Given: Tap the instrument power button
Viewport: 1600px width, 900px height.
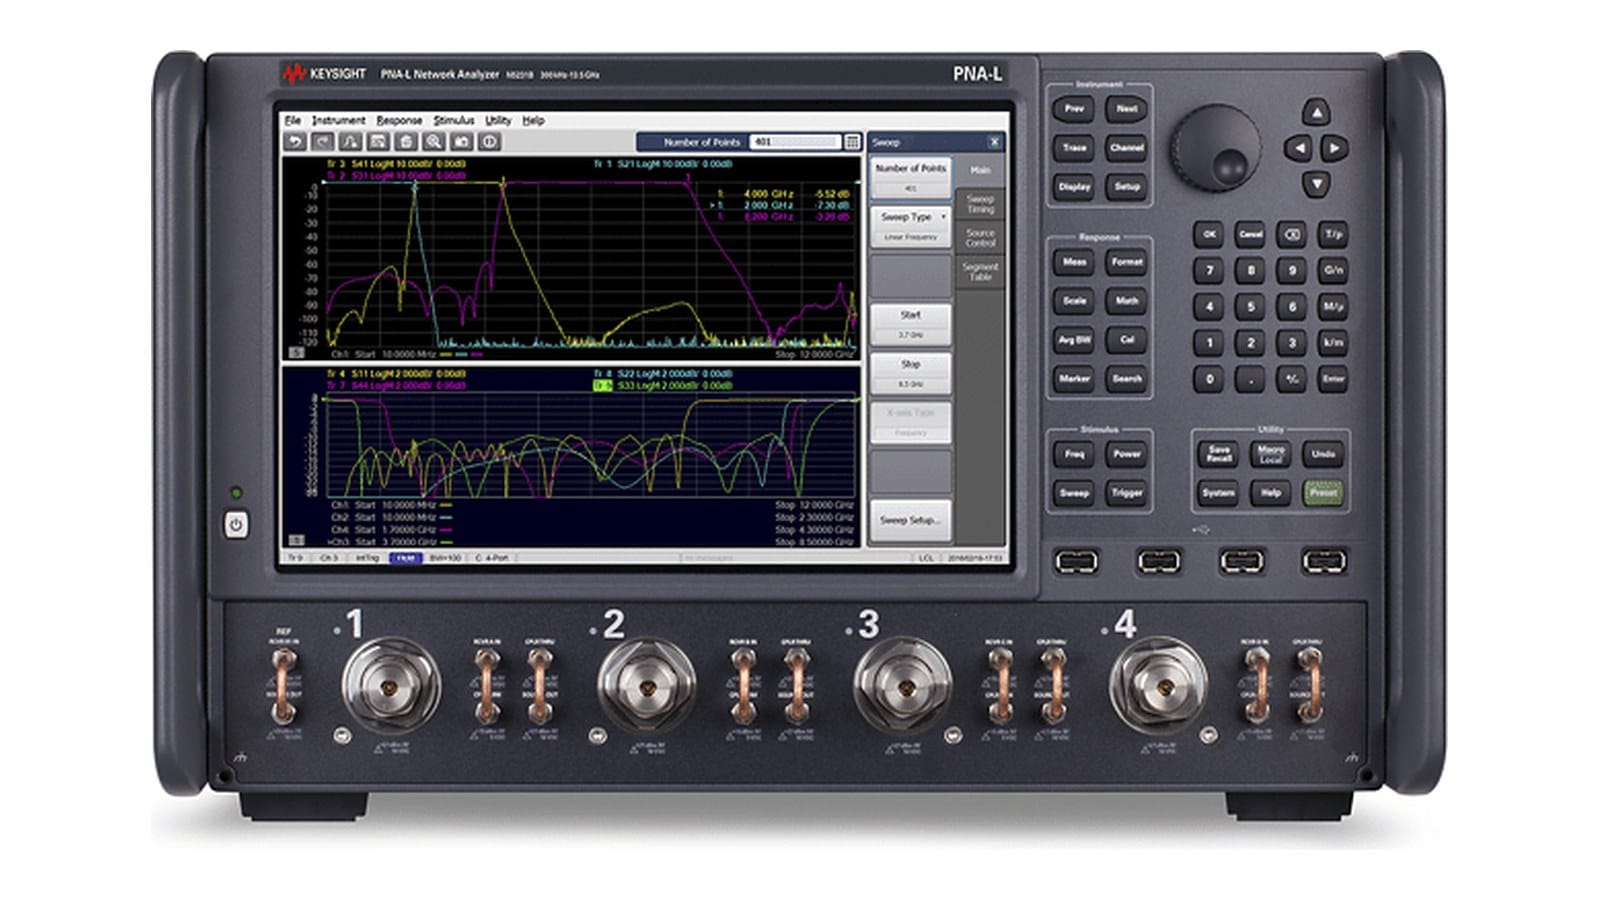Looking at the screenshot, I should (x=236, y=524).
